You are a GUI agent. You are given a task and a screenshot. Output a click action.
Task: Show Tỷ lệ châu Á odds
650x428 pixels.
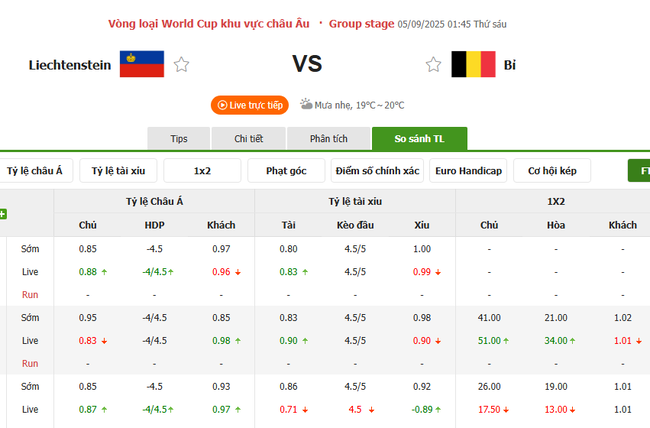(x=34, y=171)
